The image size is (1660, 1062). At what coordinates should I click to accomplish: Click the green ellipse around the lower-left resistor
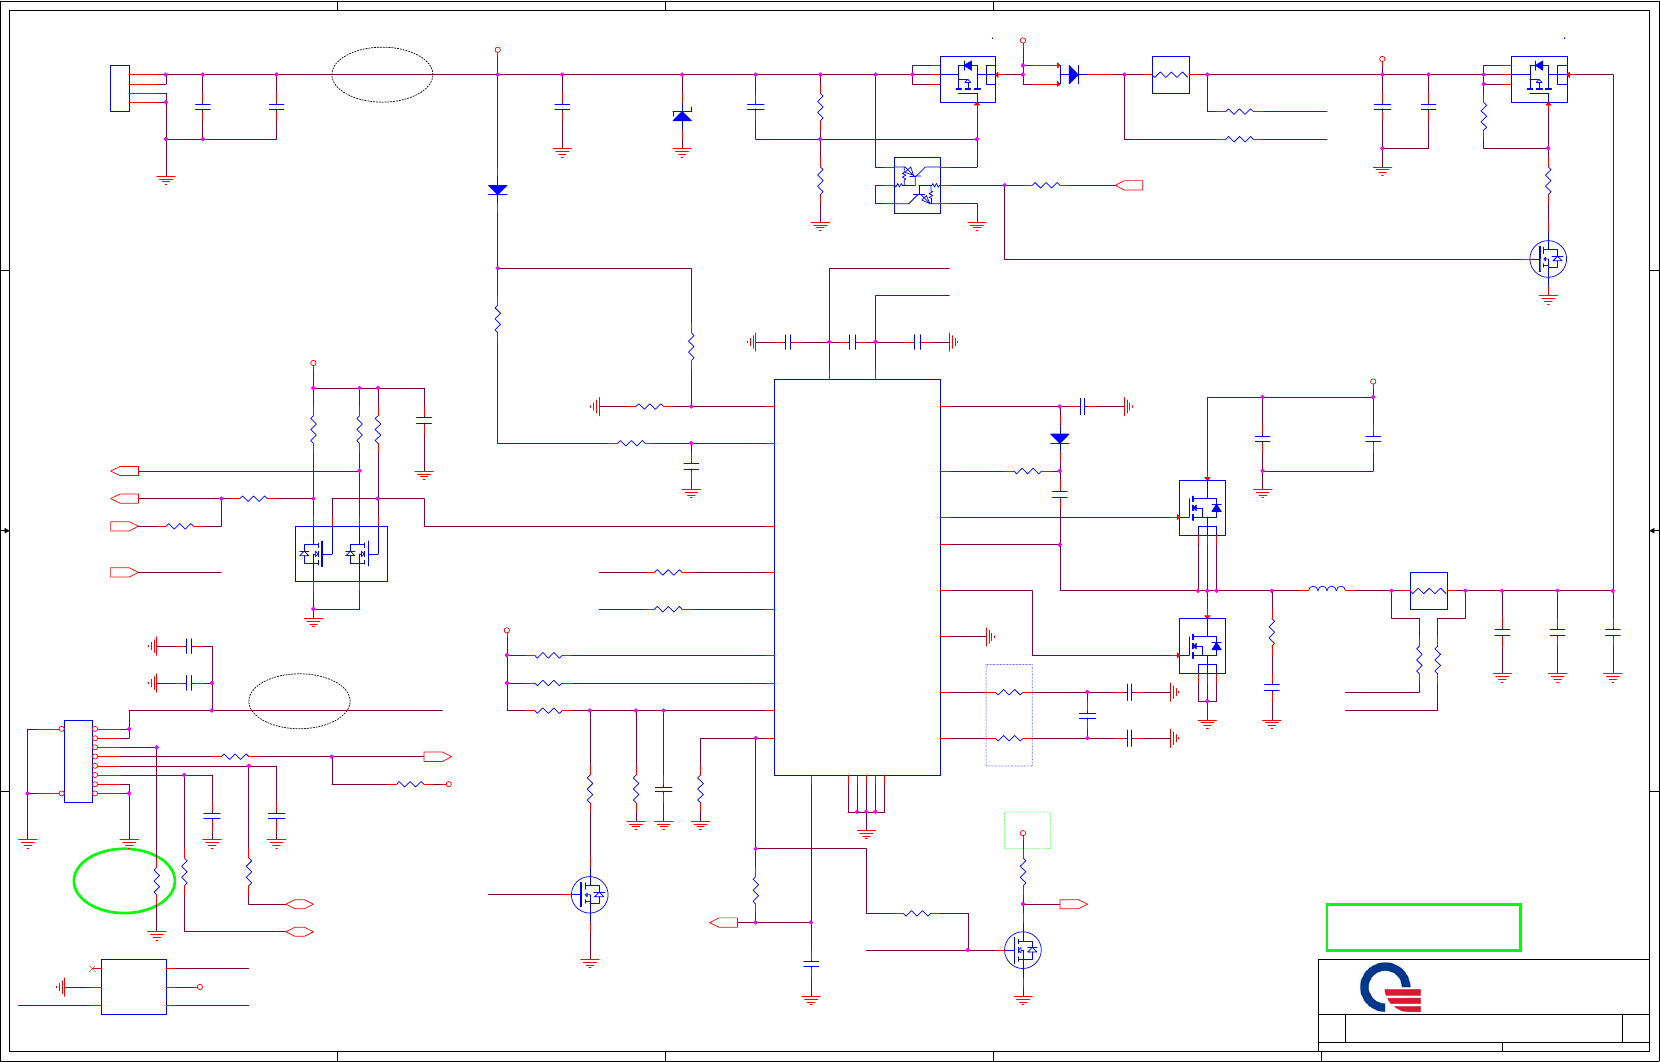[125, 881]
